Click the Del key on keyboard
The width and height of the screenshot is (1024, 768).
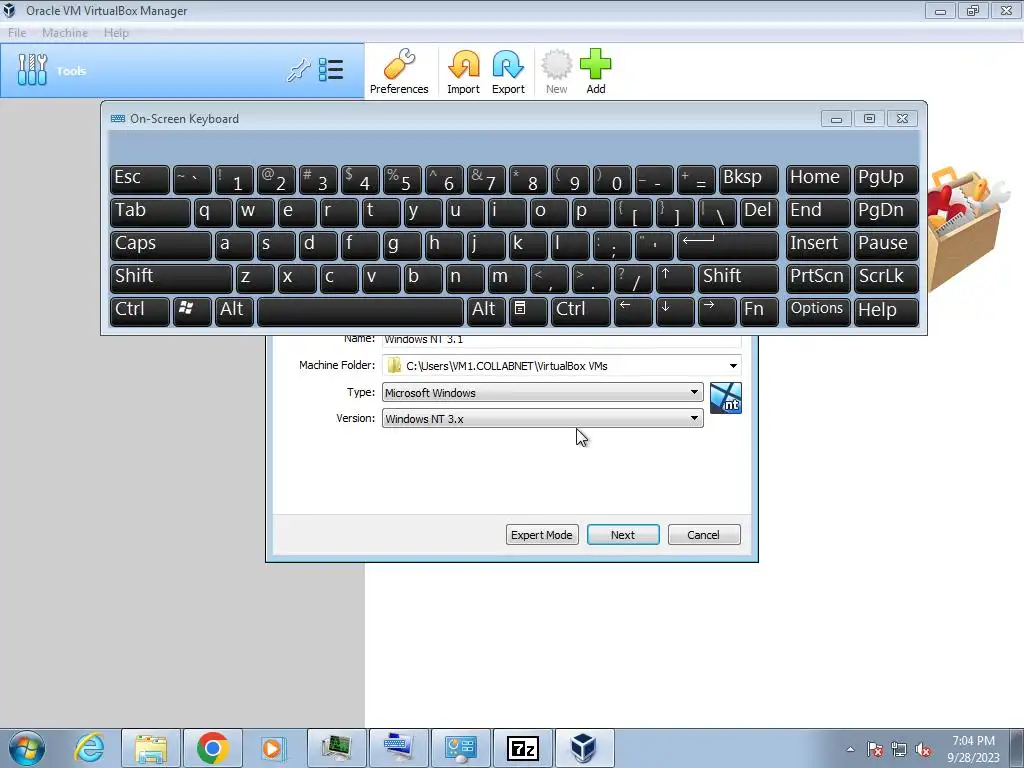(760, 212)
